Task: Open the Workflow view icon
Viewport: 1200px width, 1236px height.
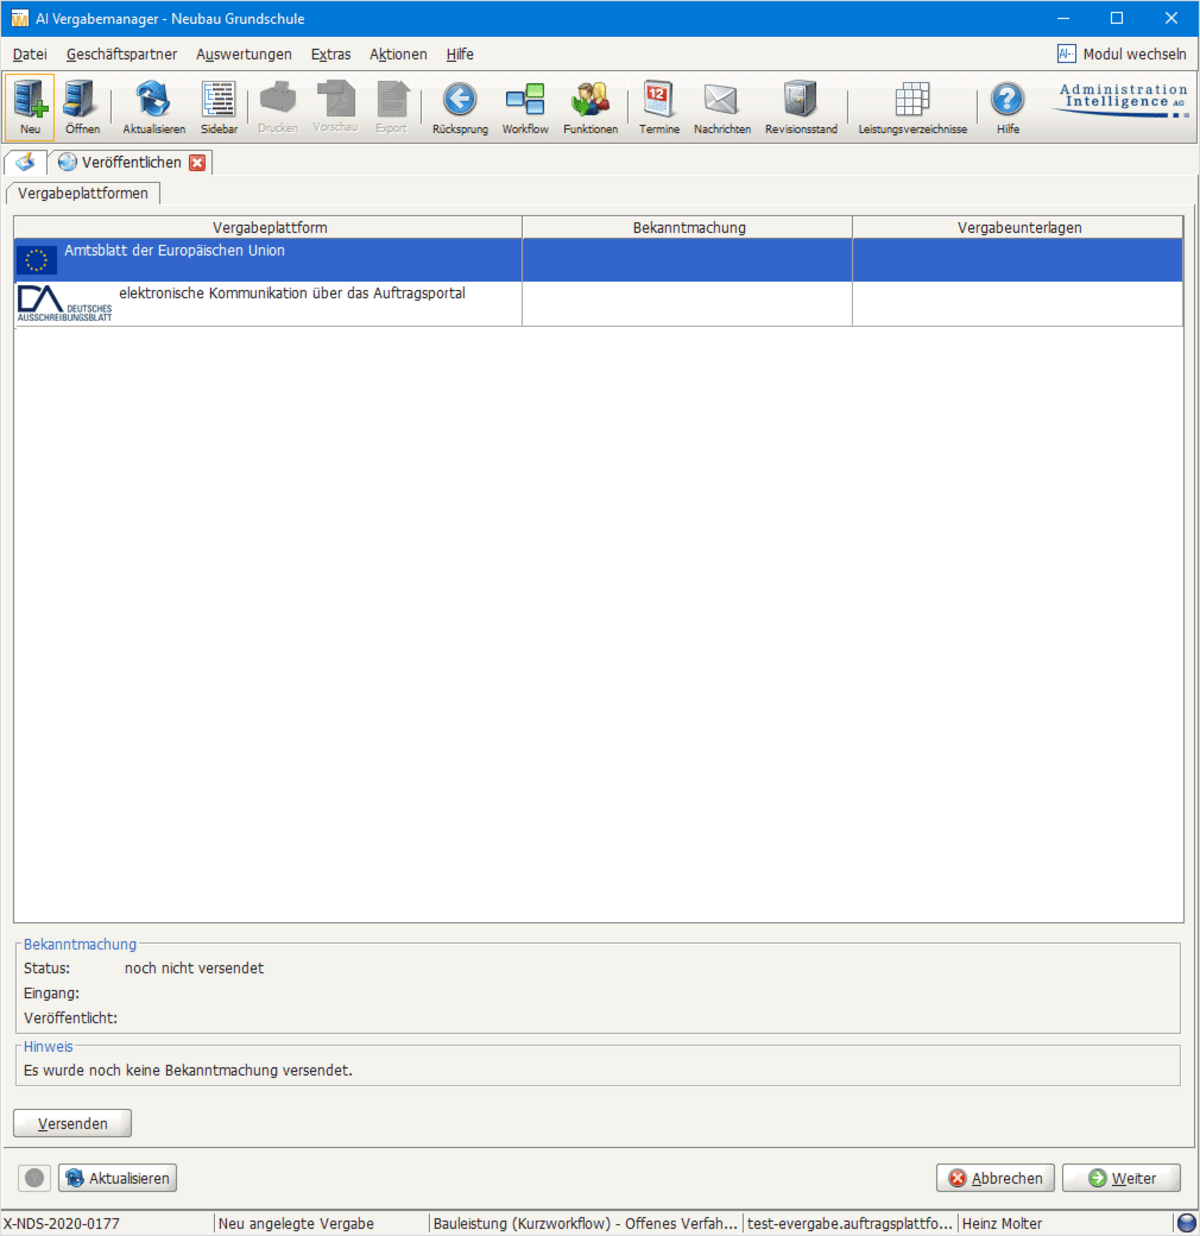Action: pyautogui.click(x=525, y=105)
